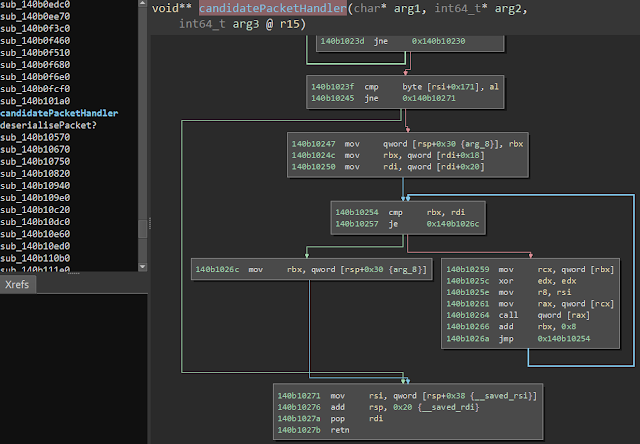The width and height of the screenshot is (640, 444).
Task: Click function list scrollbar up arrow
Action: pos(142,3)
